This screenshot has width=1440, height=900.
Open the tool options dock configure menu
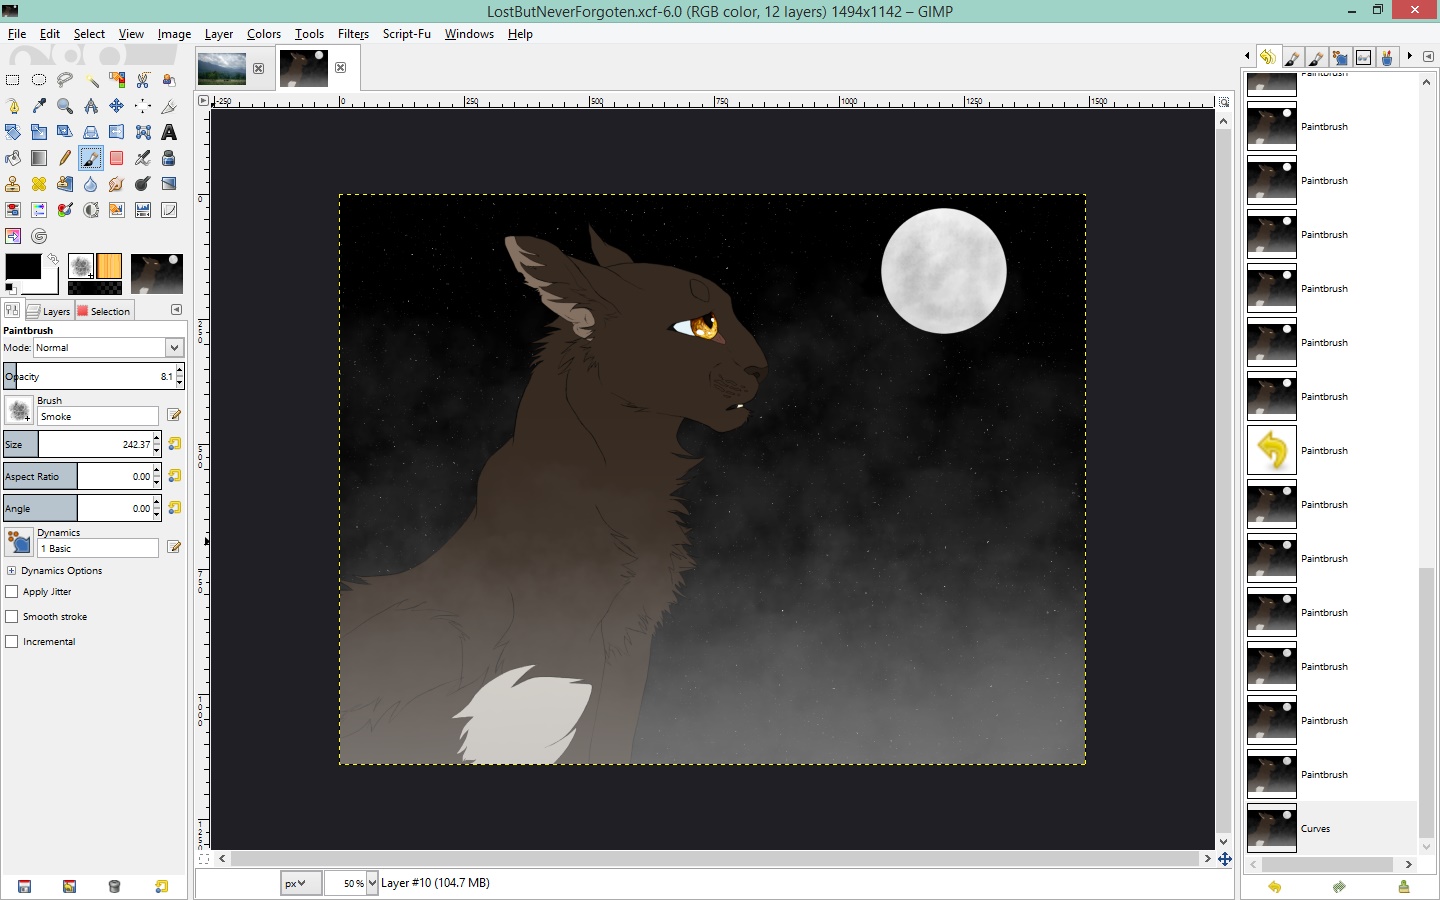176,310
